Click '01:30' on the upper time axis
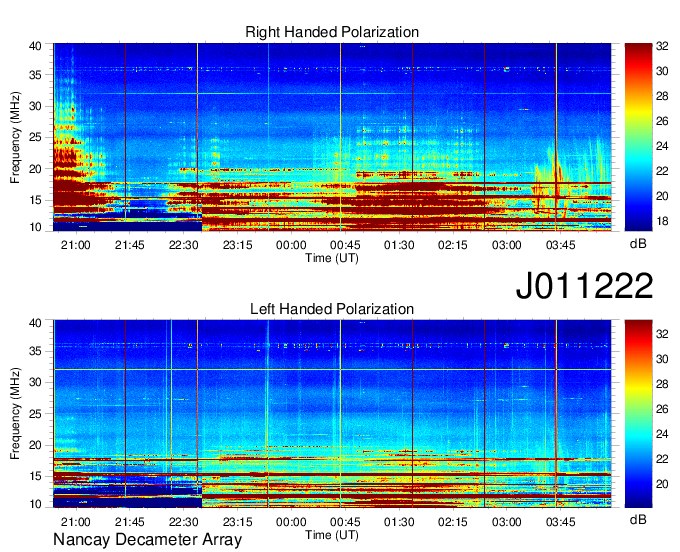This screenshot has width=680, height=552. click(399, 245)
